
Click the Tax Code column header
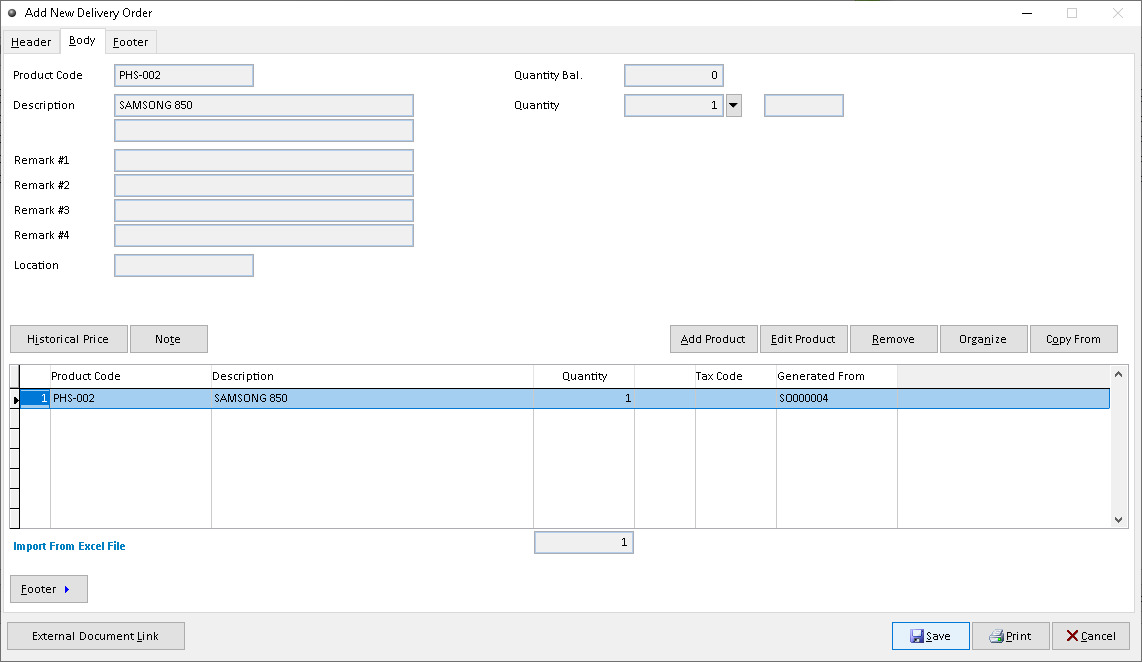736,377
